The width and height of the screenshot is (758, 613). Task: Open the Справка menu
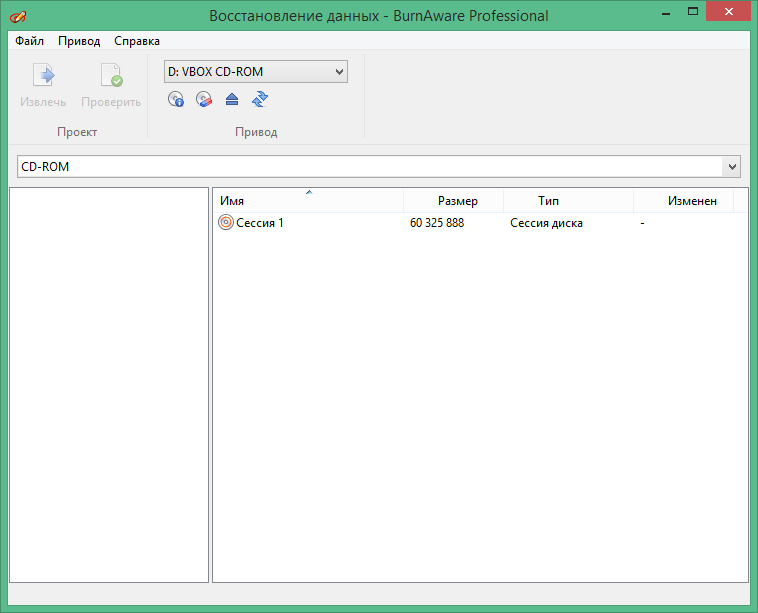pyautogui.click(x=137, y=41)
